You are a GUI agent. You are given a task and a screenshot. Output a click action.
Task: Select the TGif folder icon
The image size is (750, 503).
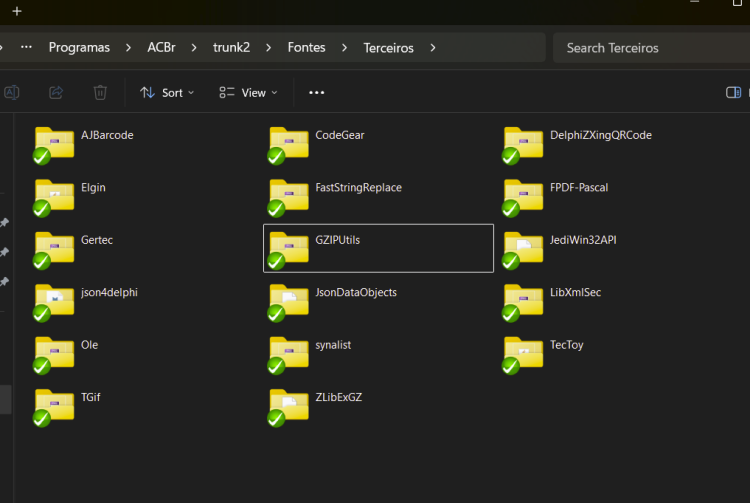click(54, 407)
